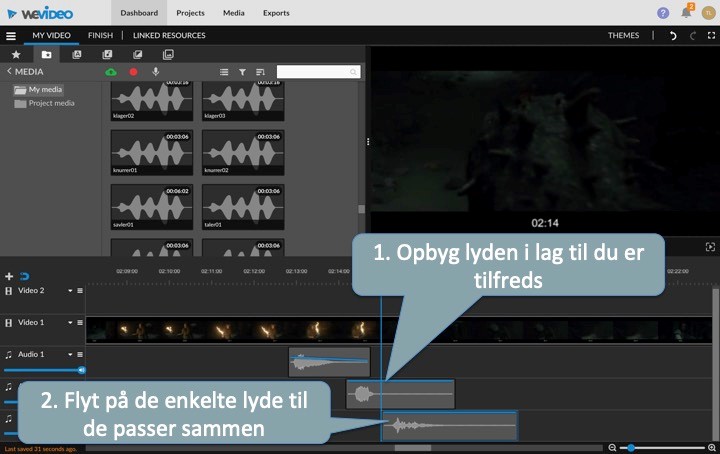Select the savler01 audio clip thumbnail
The width and height of the screenshot is (720, 454).
tap(152, 207)
